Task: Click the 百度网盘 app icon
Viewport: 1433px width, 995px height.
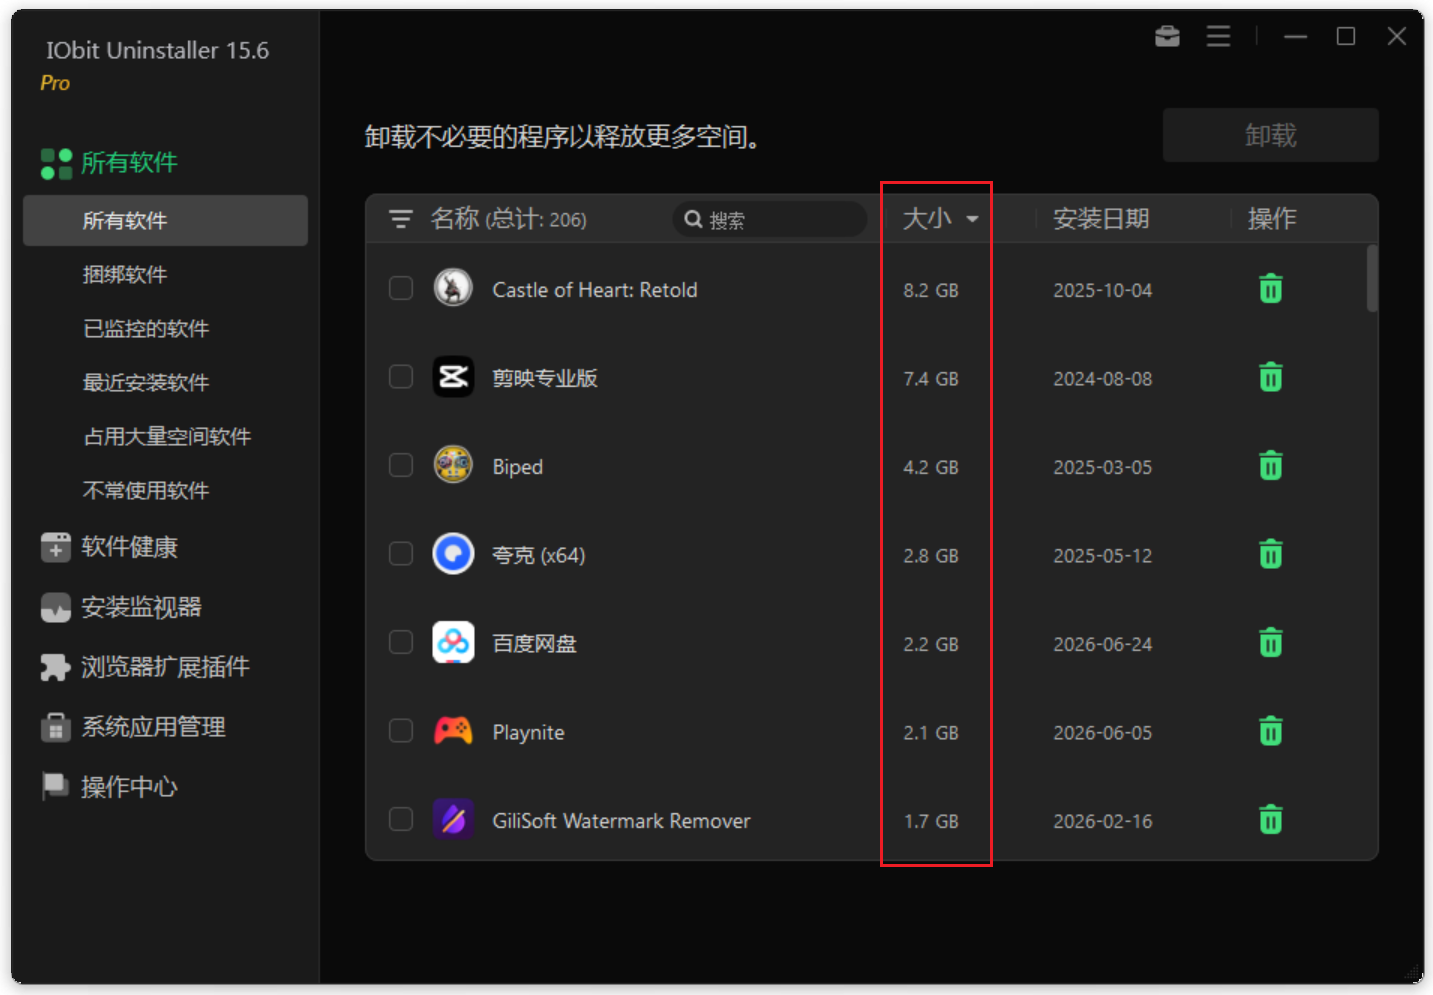Action: pyautogui.click(x=453, y=642)
